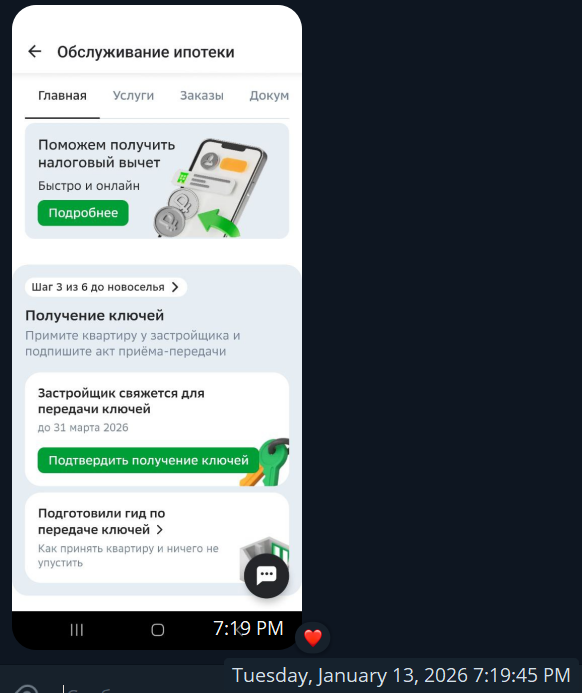Open the partially visible Докум tab
Image resolution: width=582 pixels, height=693 pixels.
[x=269, y=95]
